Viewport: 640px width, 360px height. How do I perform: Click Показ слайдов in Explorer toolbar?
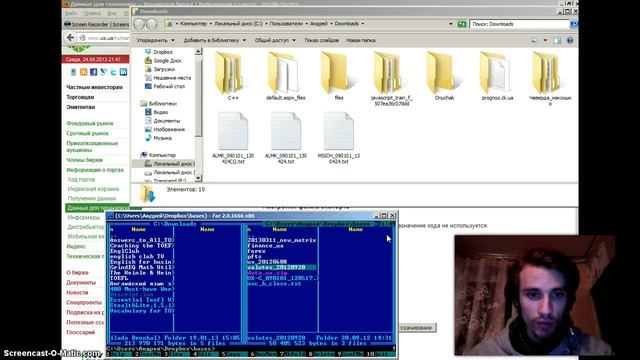322,40
